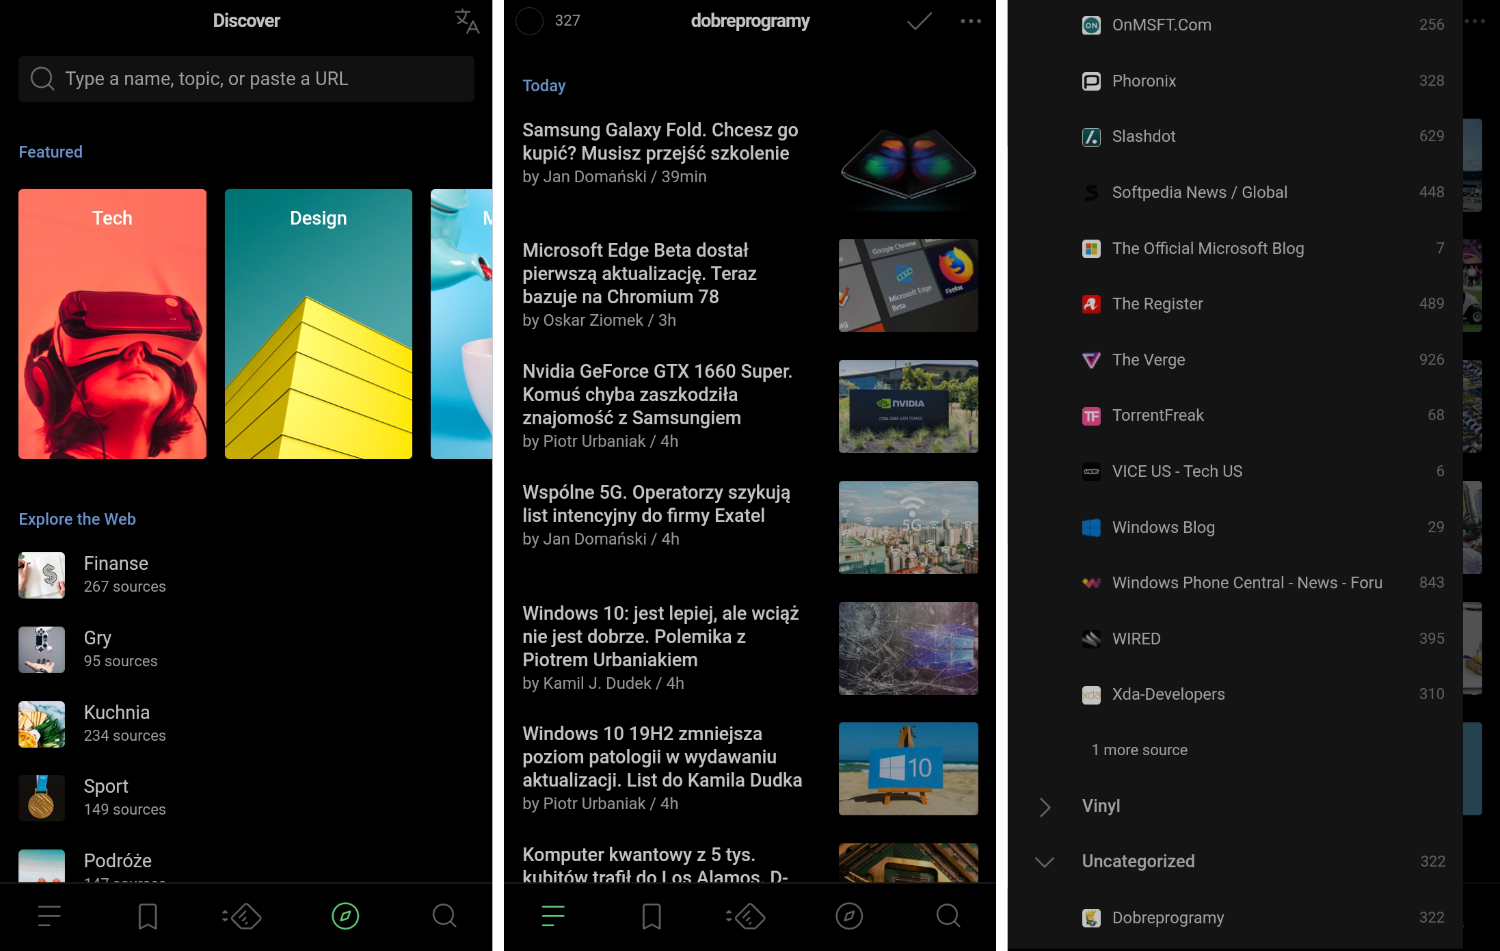Click the Windows Blog feed icon
The width and height of the screenshot is (1500, 951).
[x=1091, y=527]
